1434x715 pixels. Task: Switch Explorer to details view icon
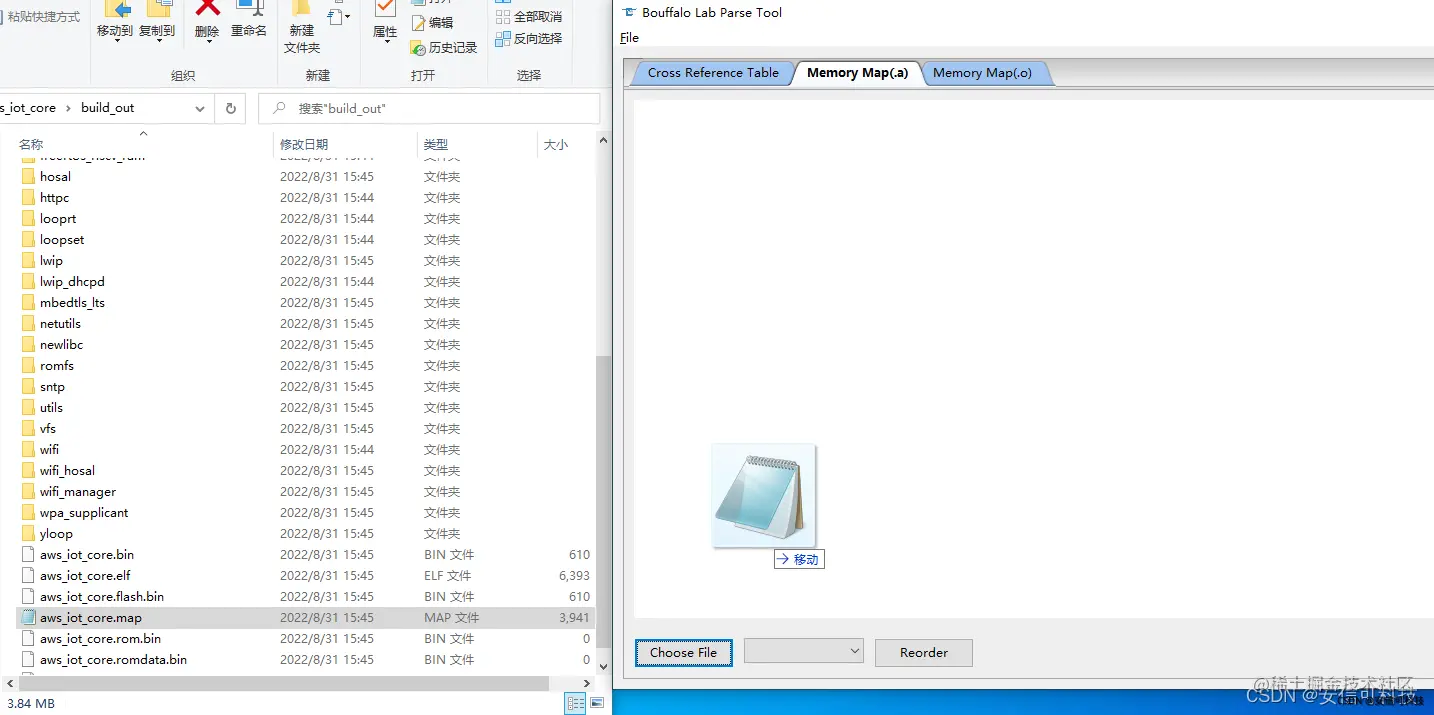(x=575, y=704)
